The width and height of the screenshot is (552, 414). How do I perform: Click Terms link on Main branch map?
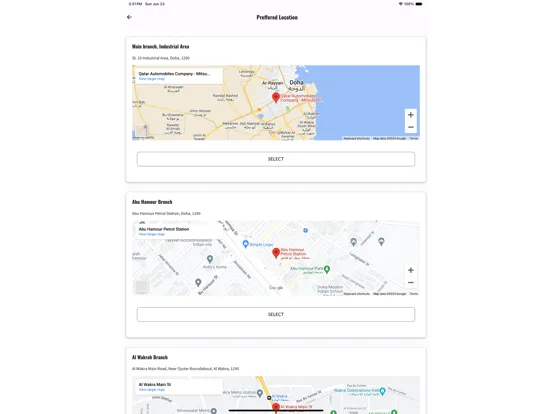[x=414, y=138]
